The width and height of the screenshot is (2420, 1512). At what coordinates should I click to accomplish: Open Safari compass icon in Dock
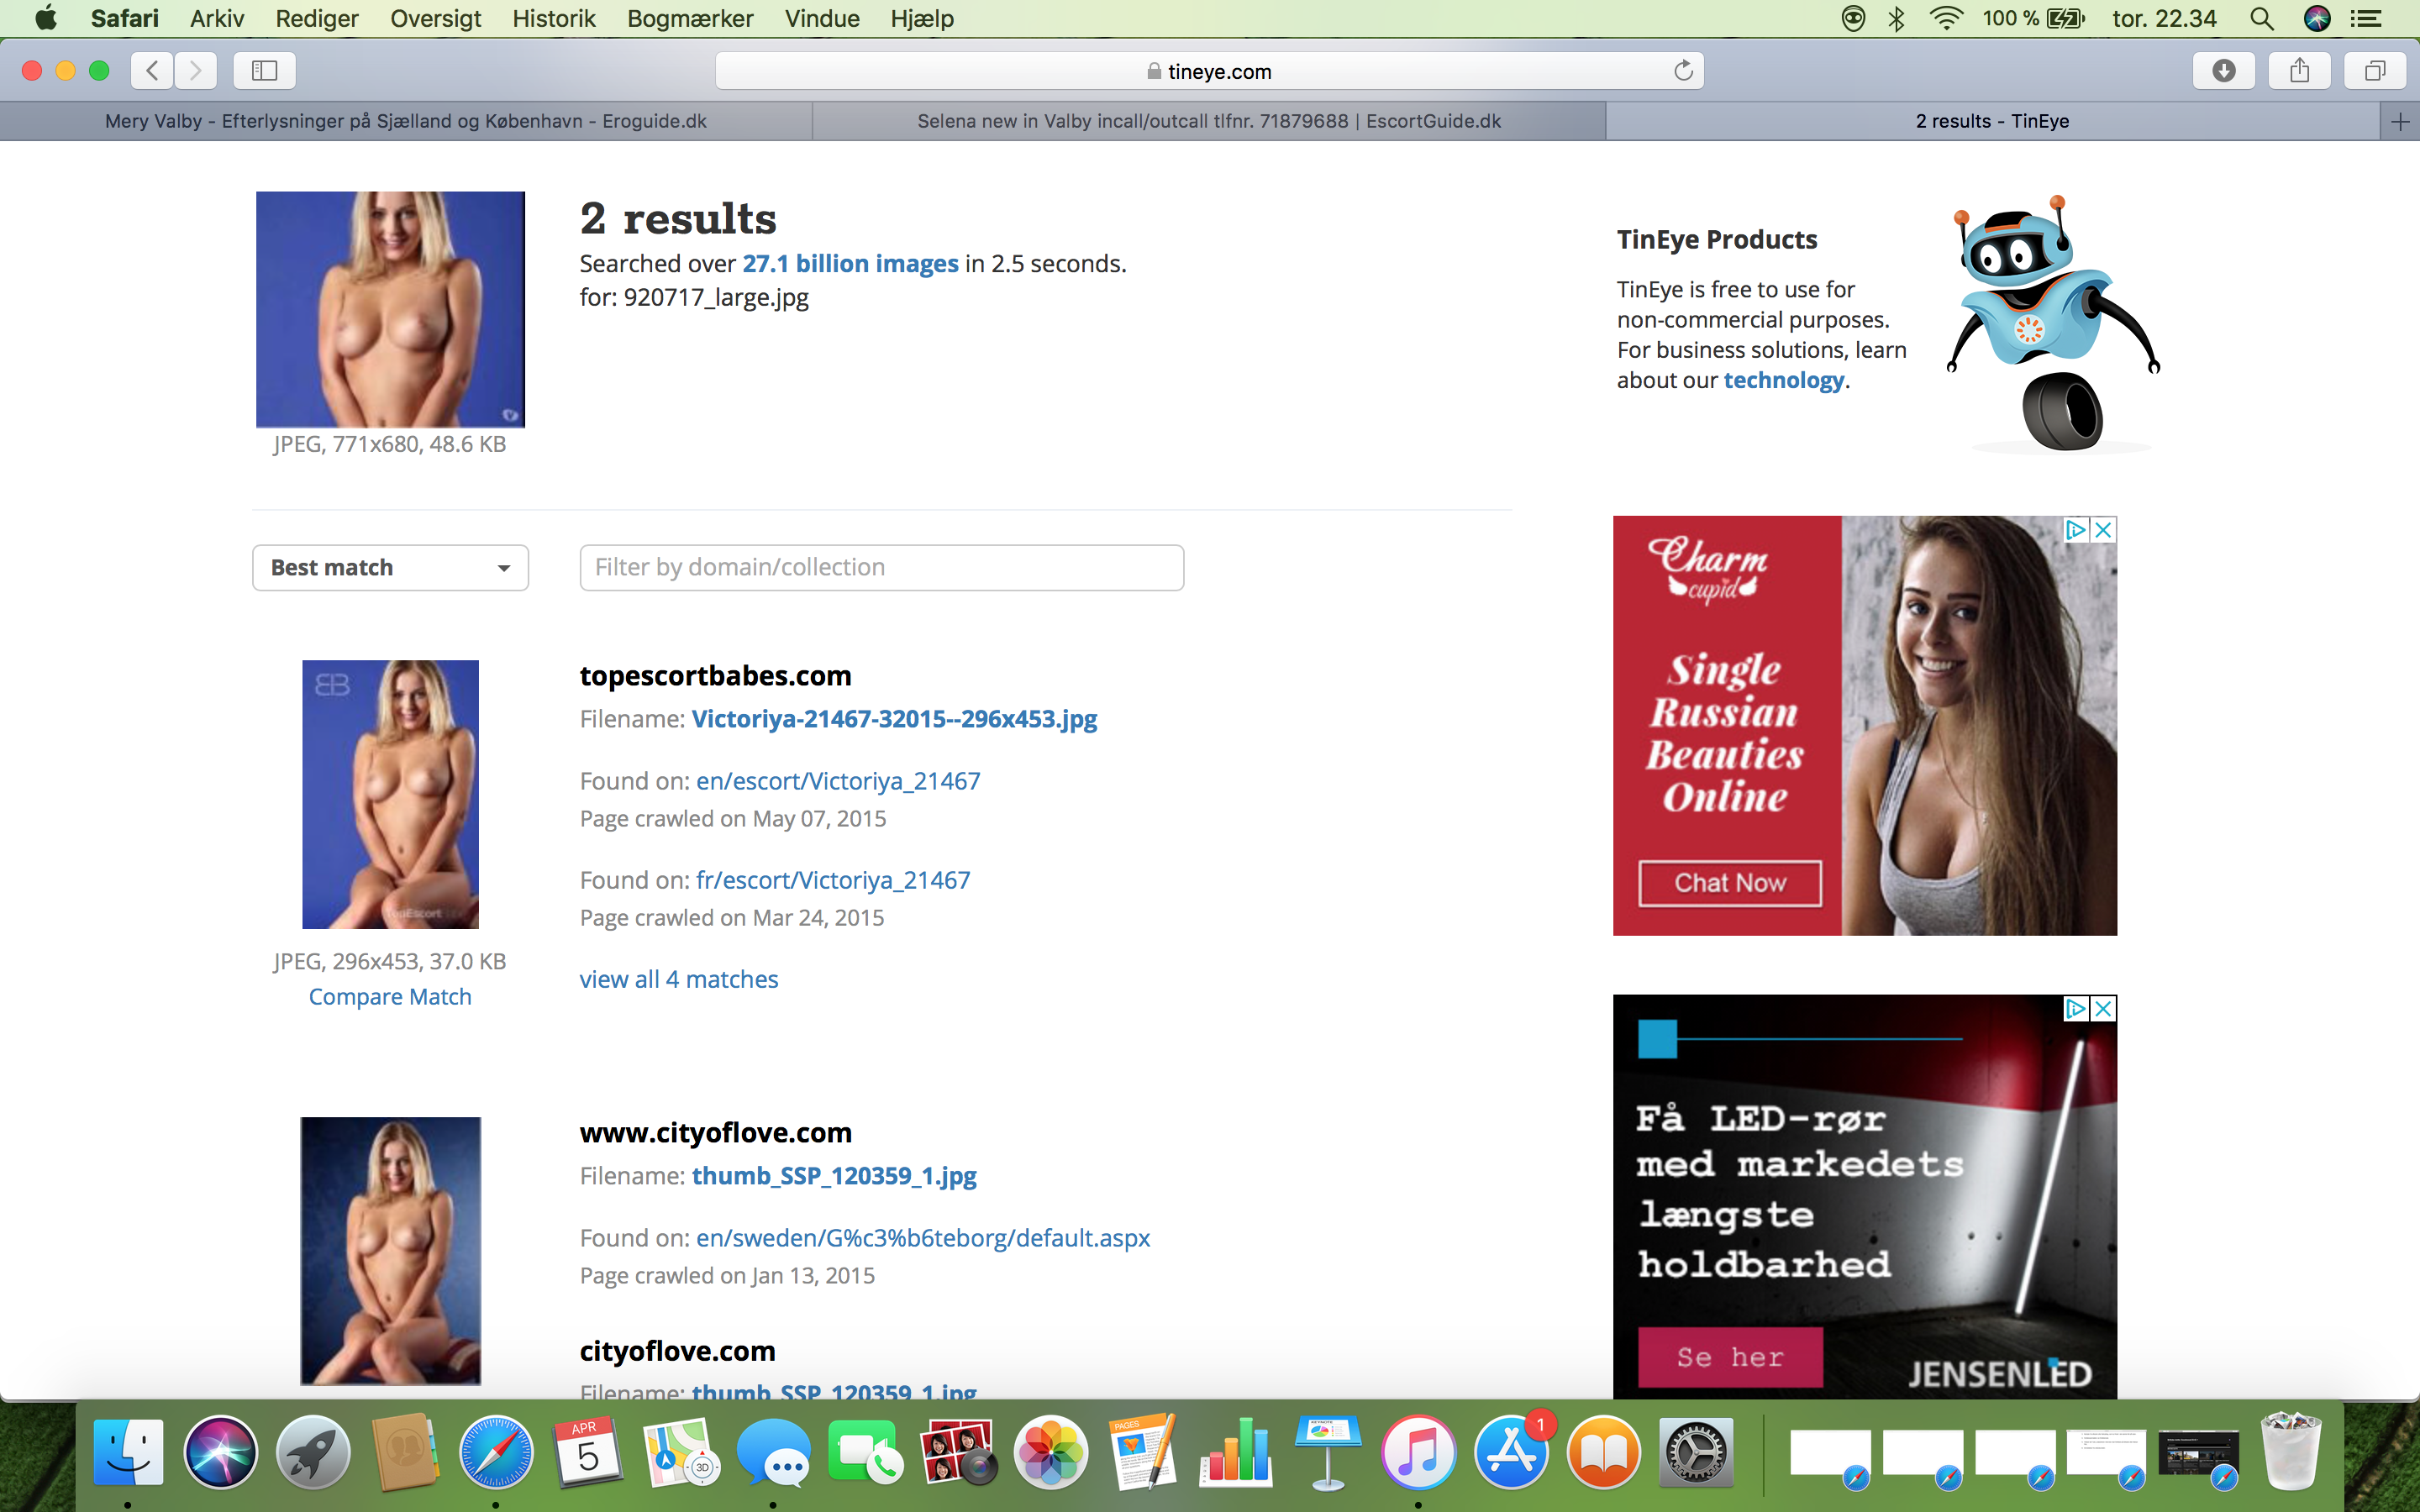click(x=496, y=1452)
